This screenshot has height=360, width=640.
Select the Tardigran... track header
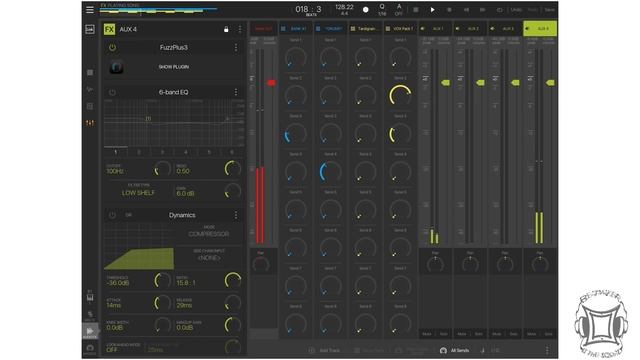pyautogui.click(x=366, y=29)
